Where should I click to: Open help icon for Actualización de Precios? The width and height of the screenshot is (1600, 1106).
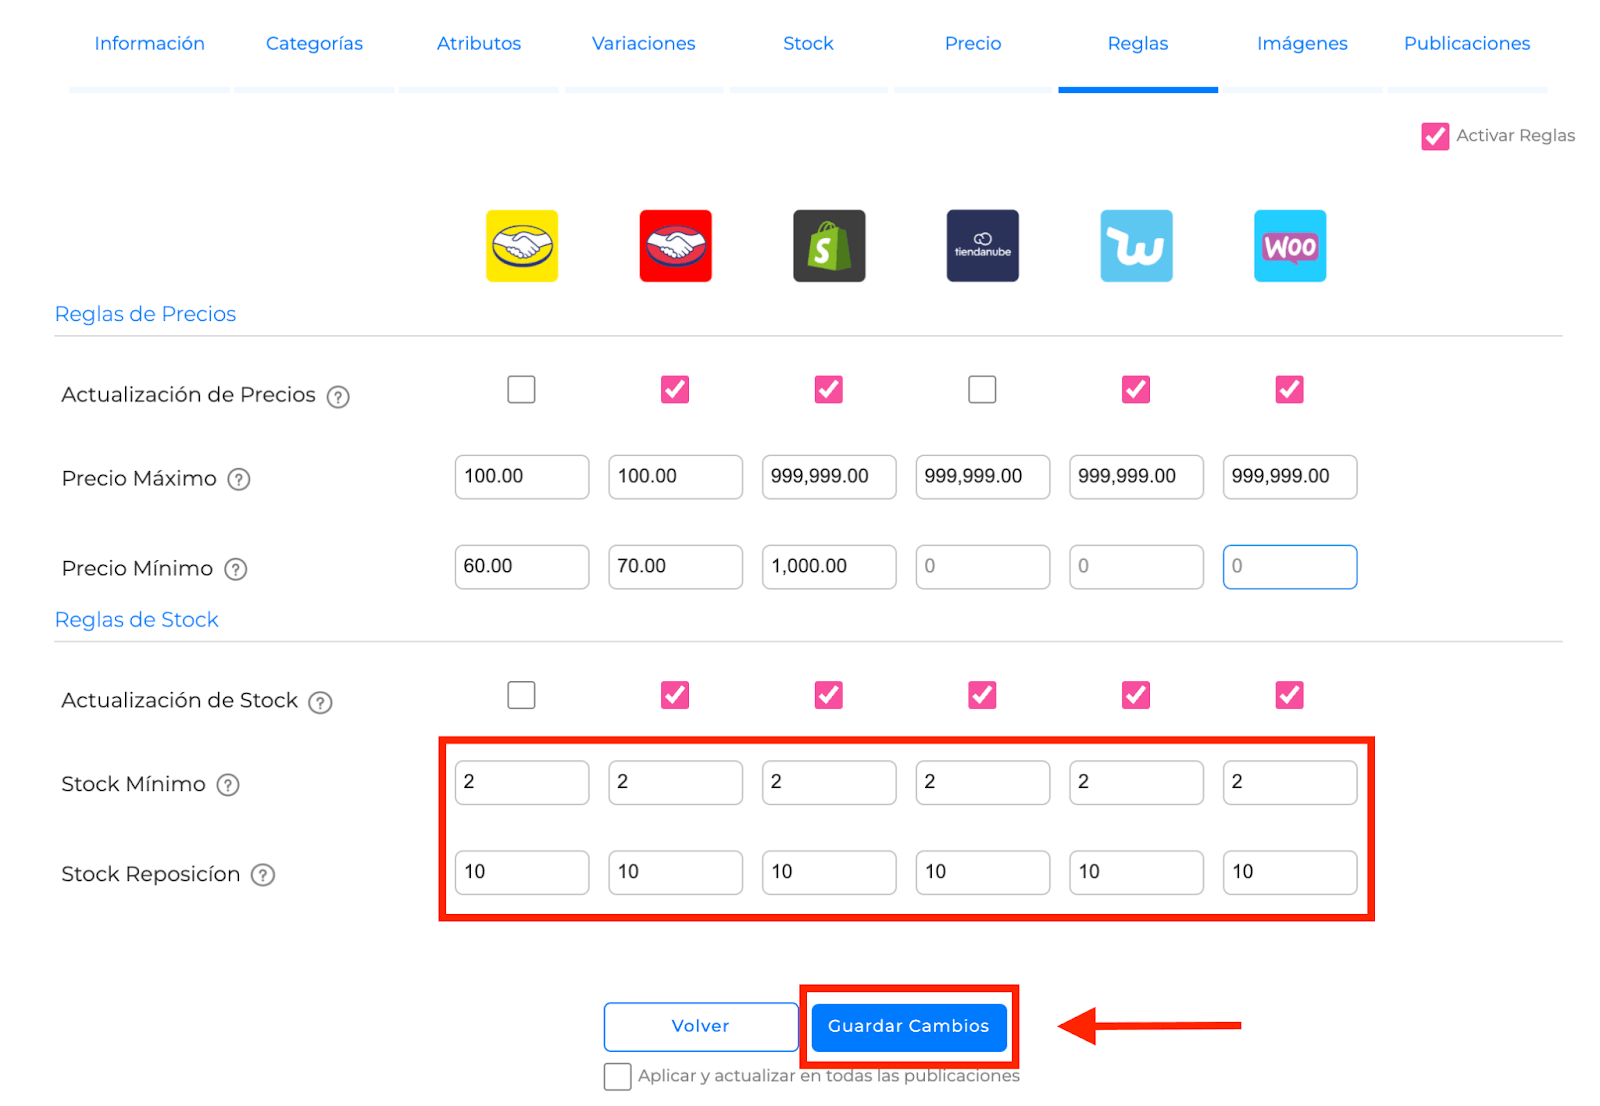(339, 397)
